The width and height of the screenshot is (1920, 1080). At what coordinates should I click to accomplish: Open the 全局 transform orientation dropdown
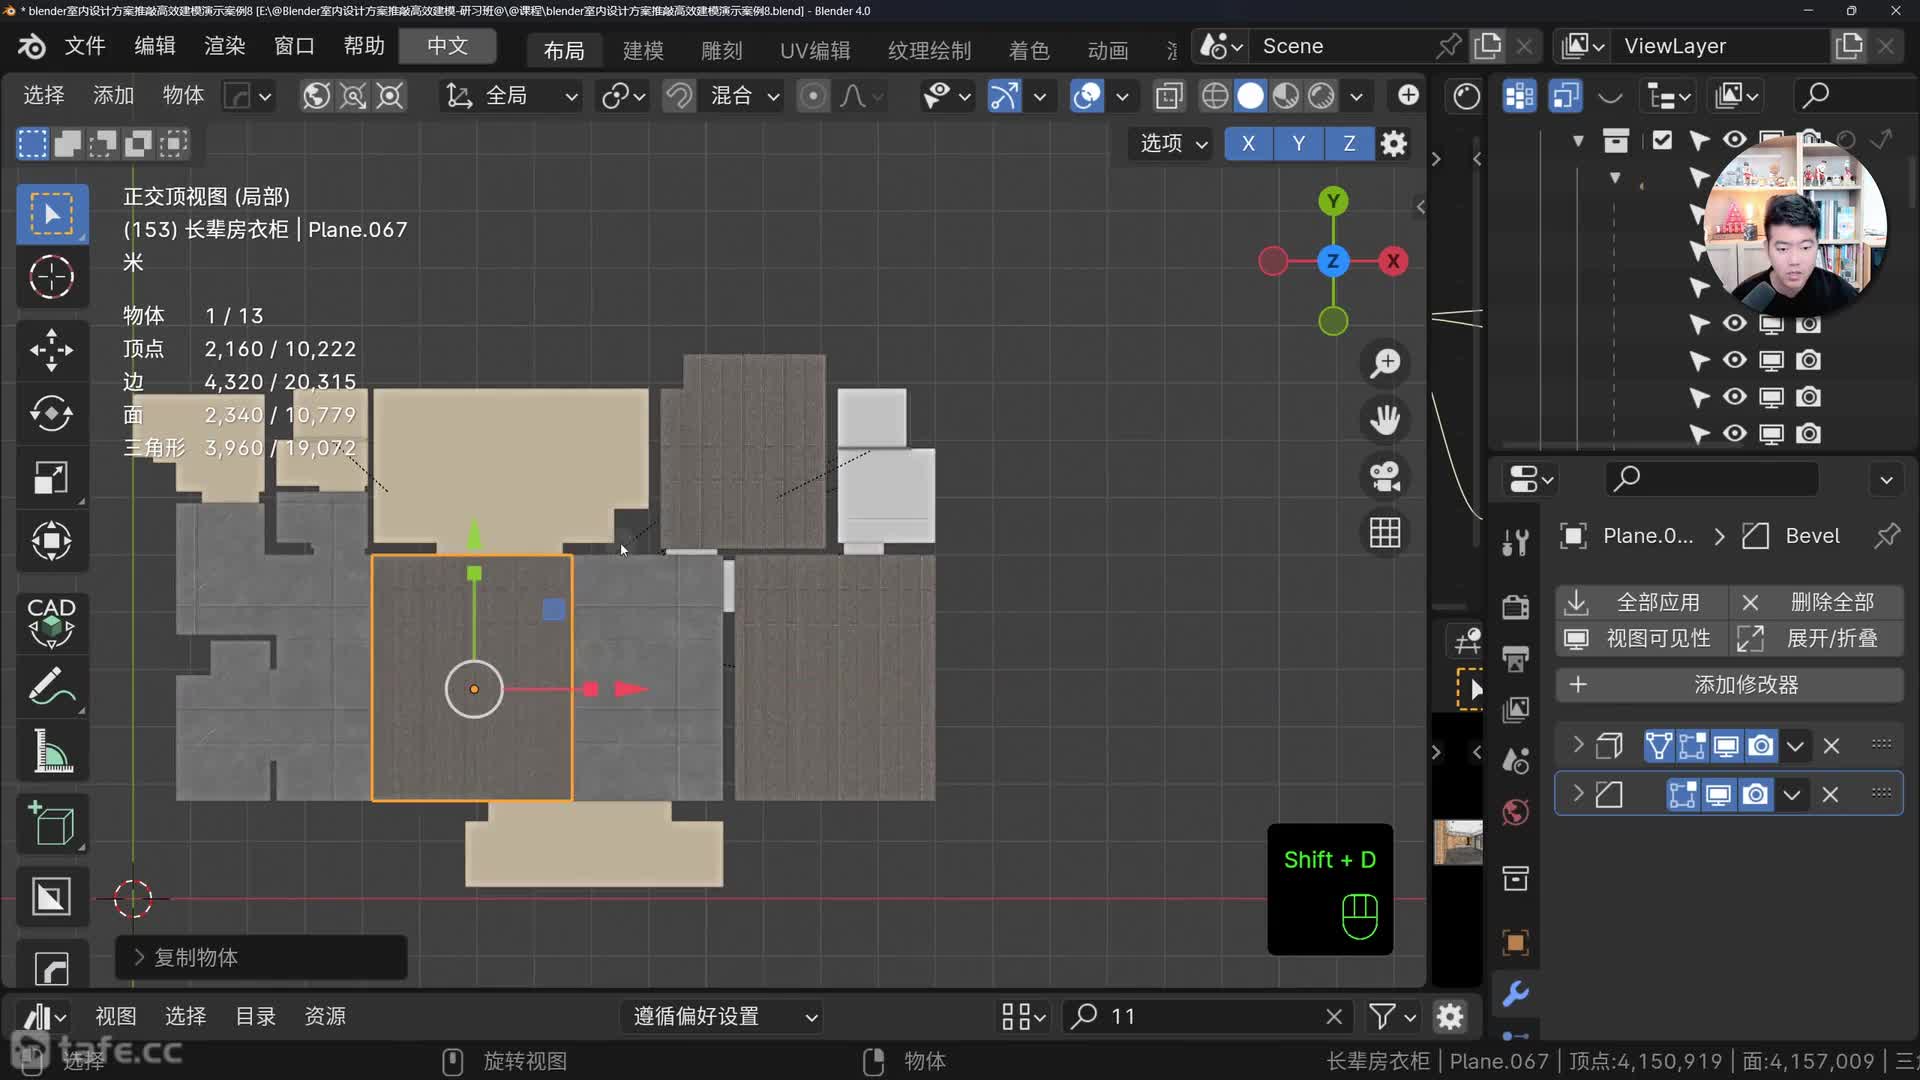[512, 96]
